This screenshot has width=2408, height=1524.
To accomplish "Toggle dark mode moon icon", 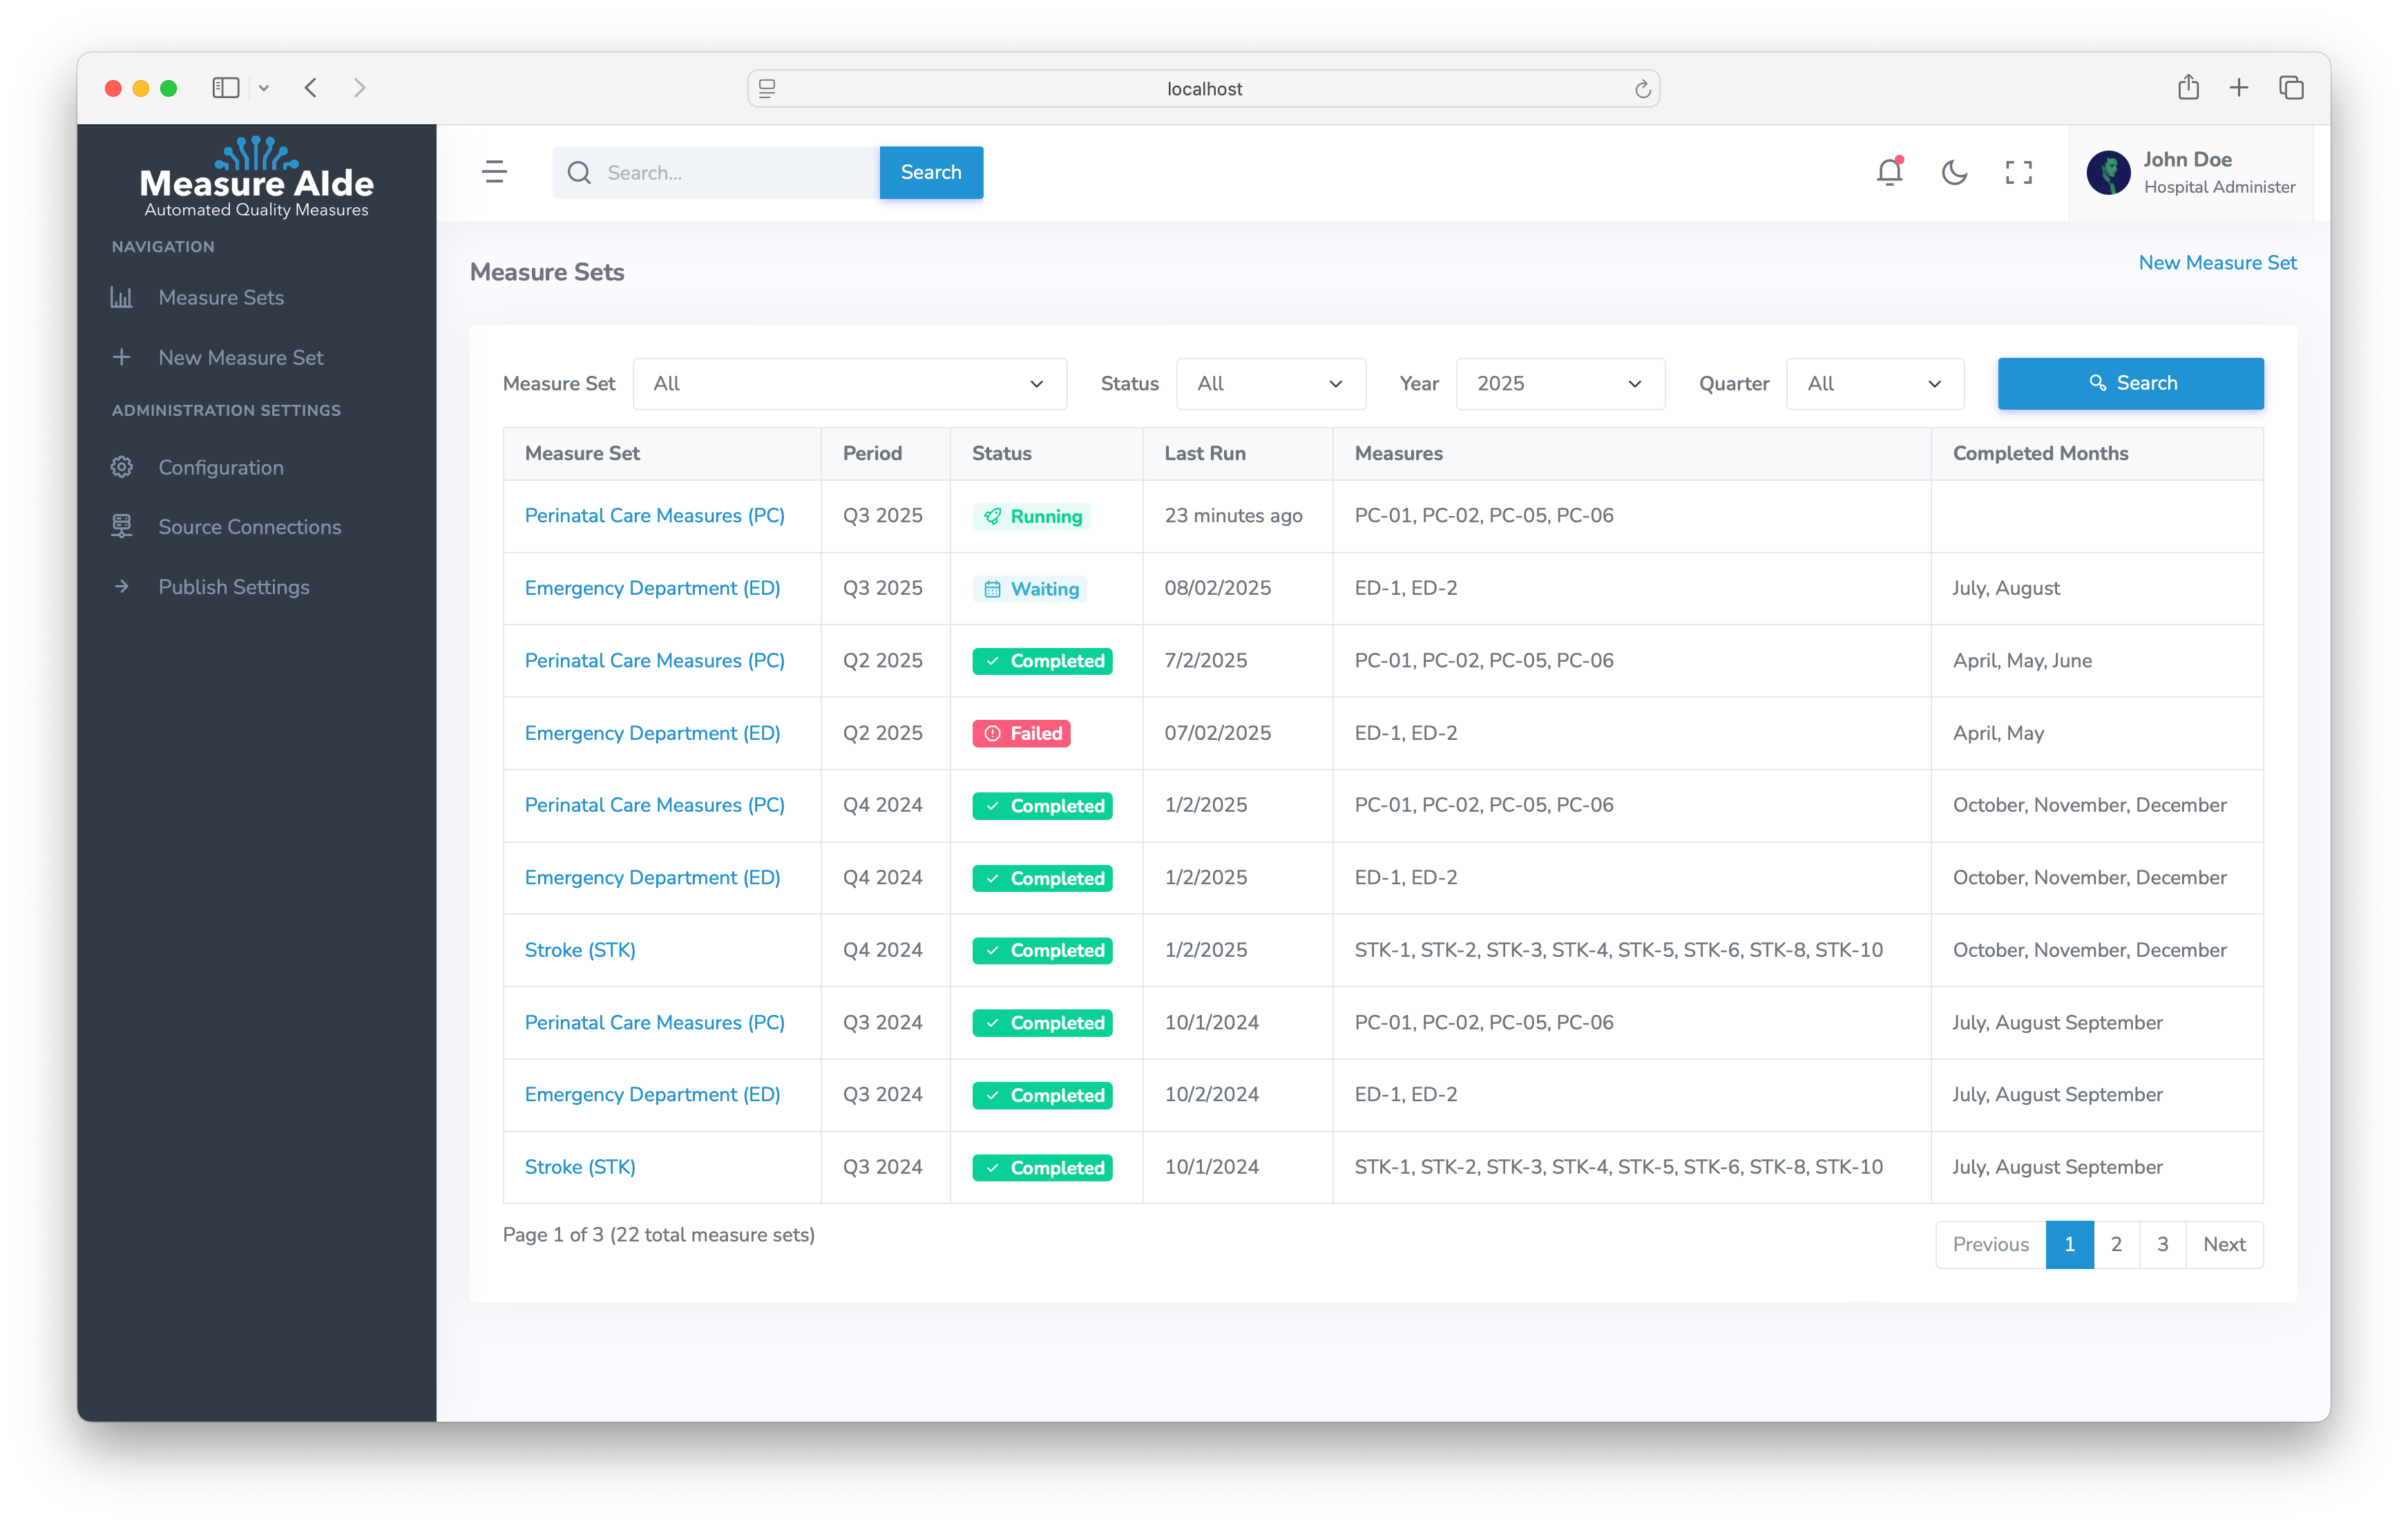I will tap(1954, 173).
